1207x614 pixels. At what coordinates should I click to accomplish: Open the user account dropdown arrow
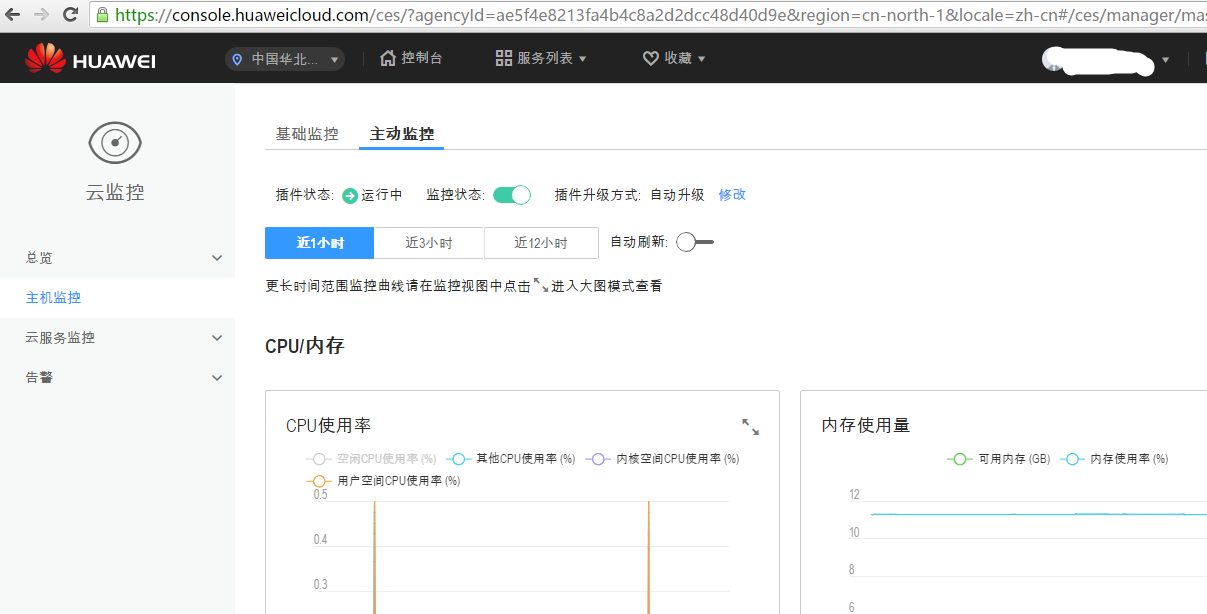pyautogui.click(x=1166, y=60)
